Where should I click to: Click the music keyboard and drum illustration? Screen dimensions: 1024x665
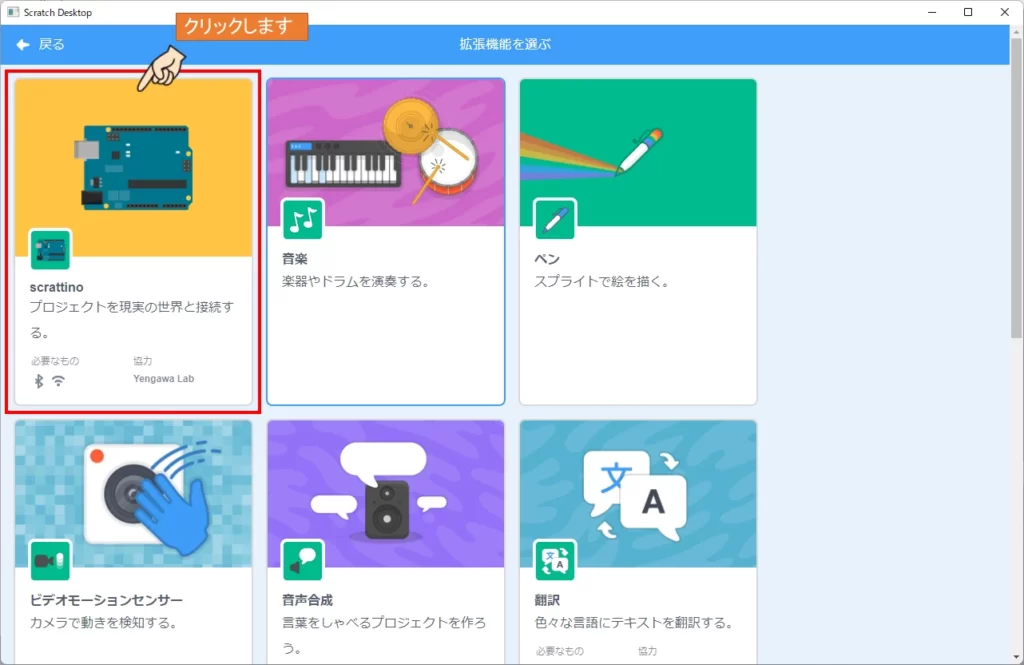coord(385,152)
